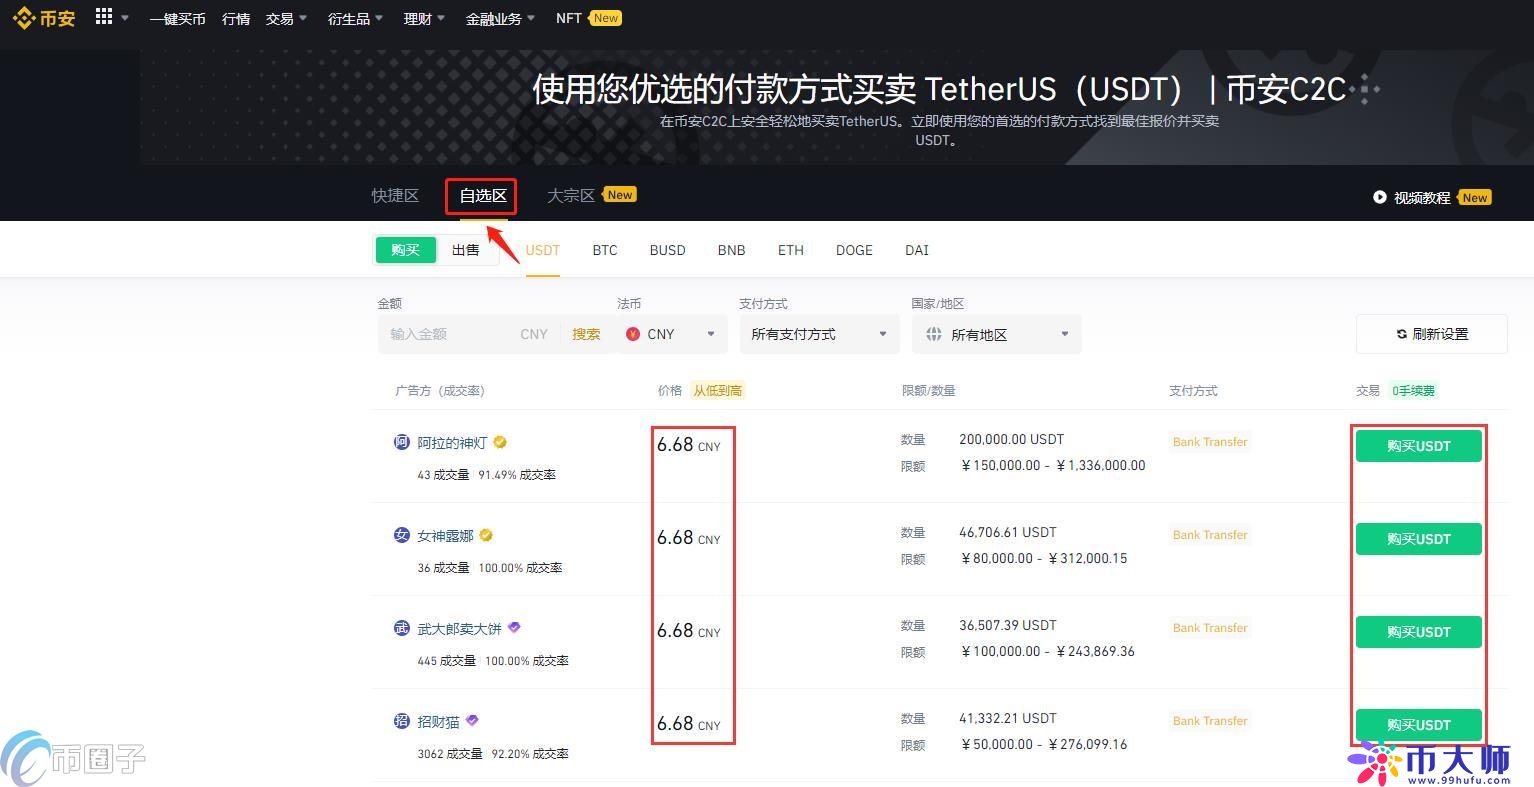This screenshot has height=787, width=1534.
Task: Open the 所有支付方式 payment dropdown
Action: tap(817, 334)
